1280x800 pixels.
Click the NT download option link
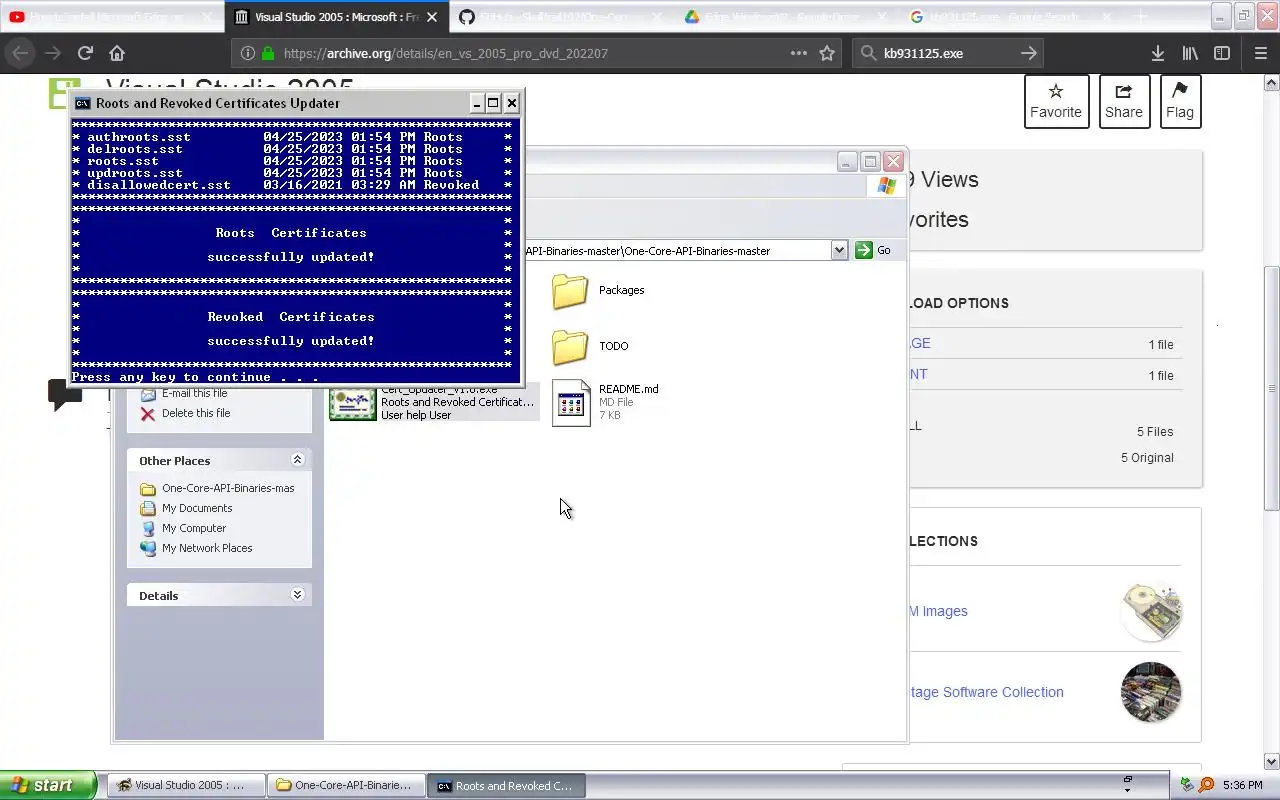click(918, 374)
